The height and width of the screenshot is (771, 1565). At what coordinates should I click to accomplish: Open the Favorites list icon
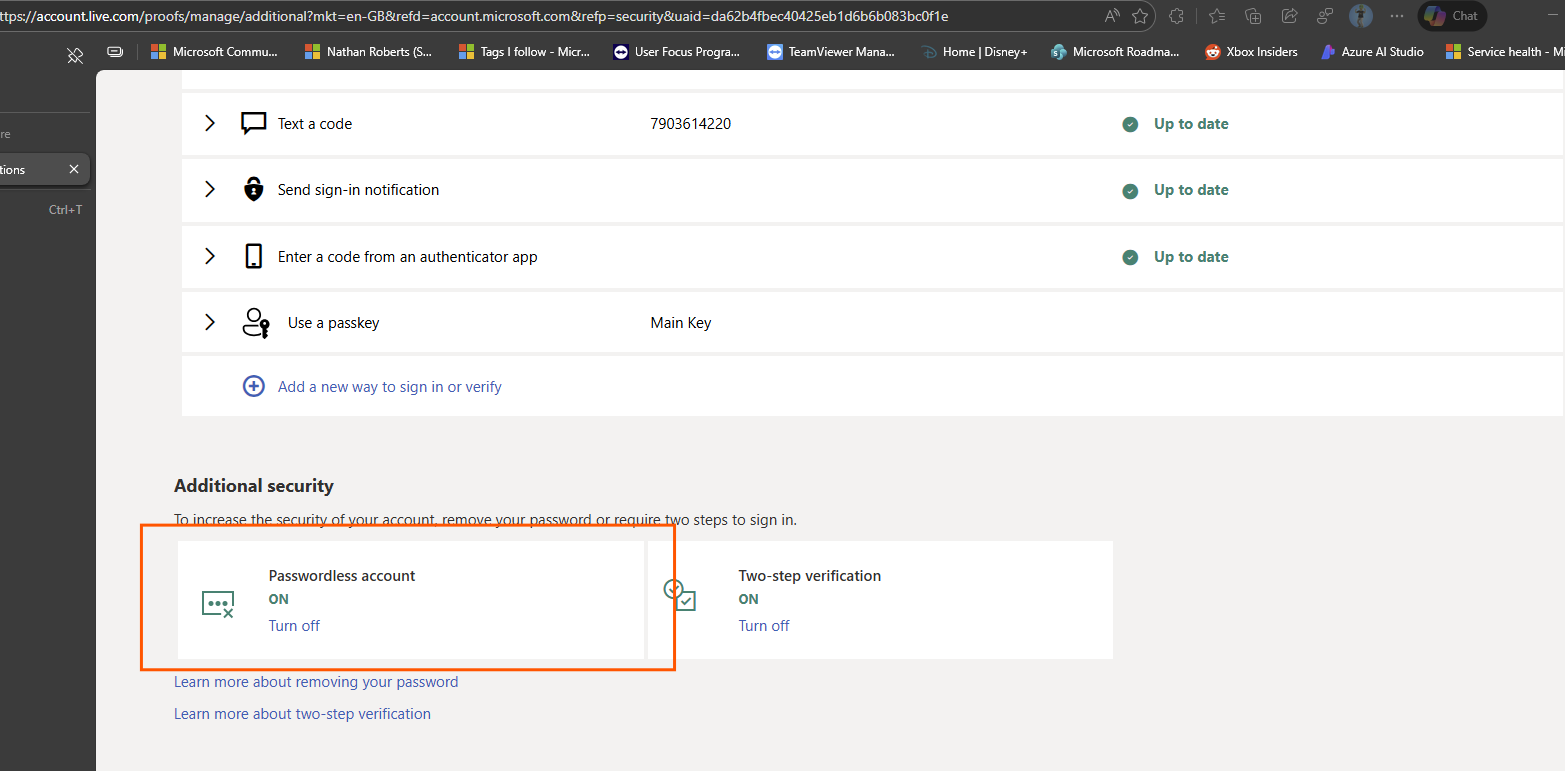click(x=1217, y=16)
